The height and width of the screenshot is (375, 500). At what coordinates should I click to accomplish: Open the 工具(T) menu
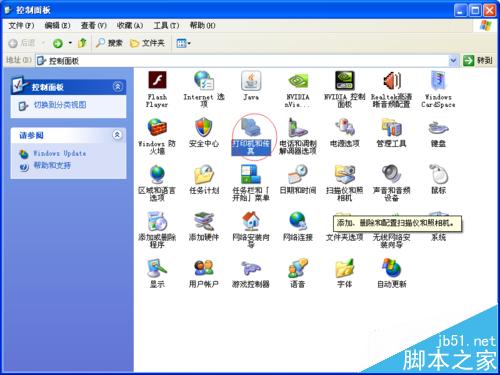coord(166,25)
